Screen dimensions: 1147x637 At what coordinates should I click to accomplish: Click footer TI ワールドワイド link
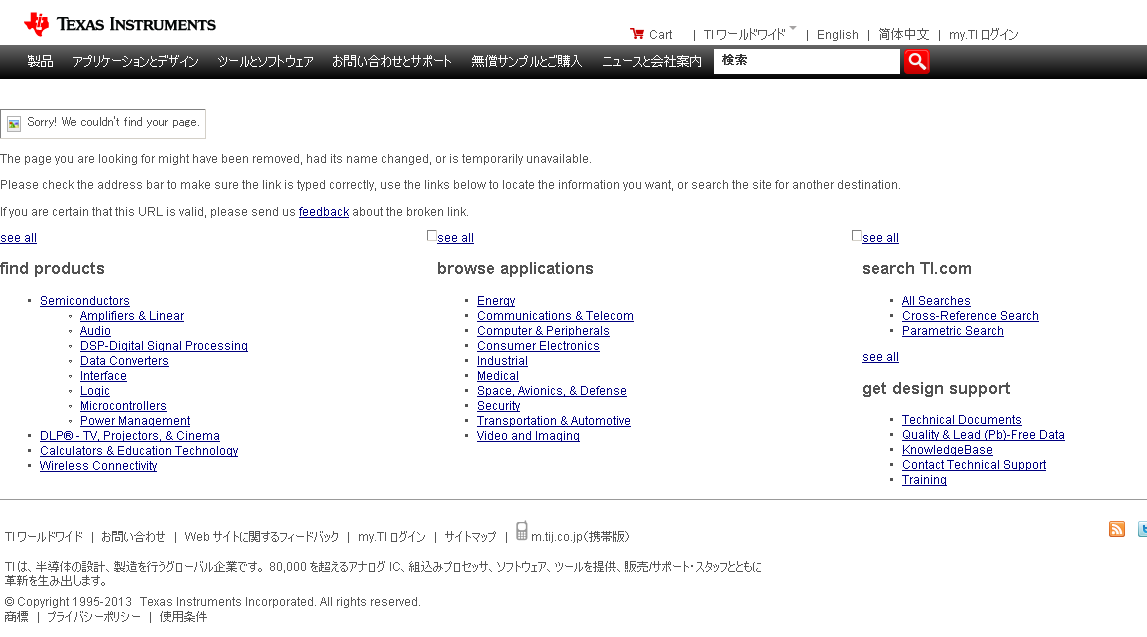(44, 537)
